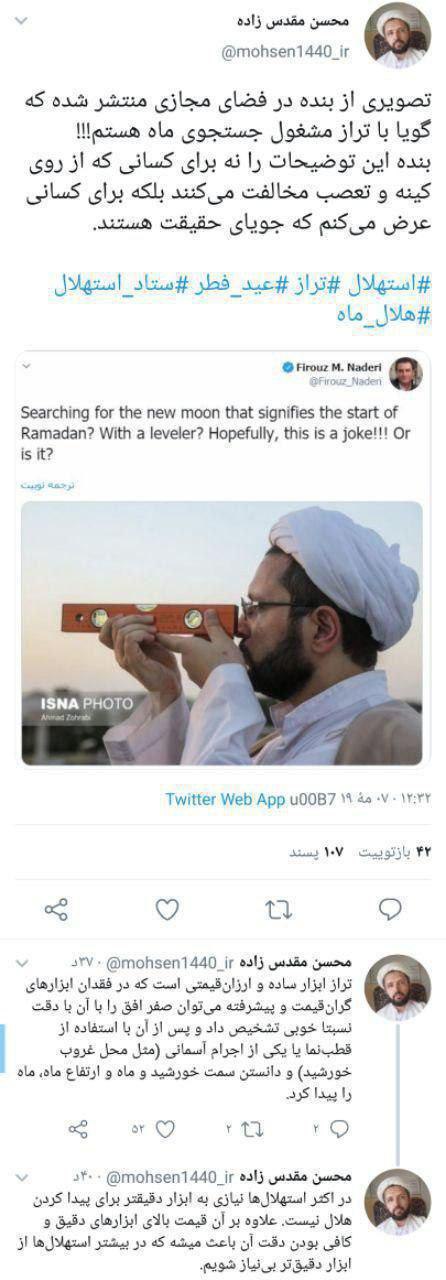The width and height of the screenshot is (446, 1280).
Task: View the ۴۲ retweets list
Action: [x=398, y=852]
